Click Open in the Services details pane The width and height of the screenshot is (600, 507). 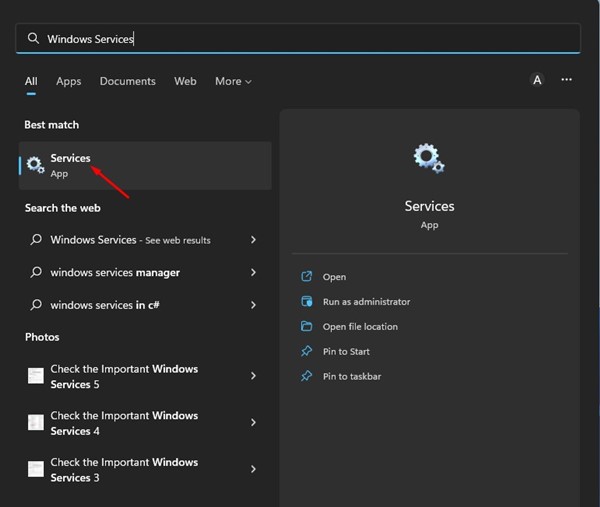click(334, 277)
